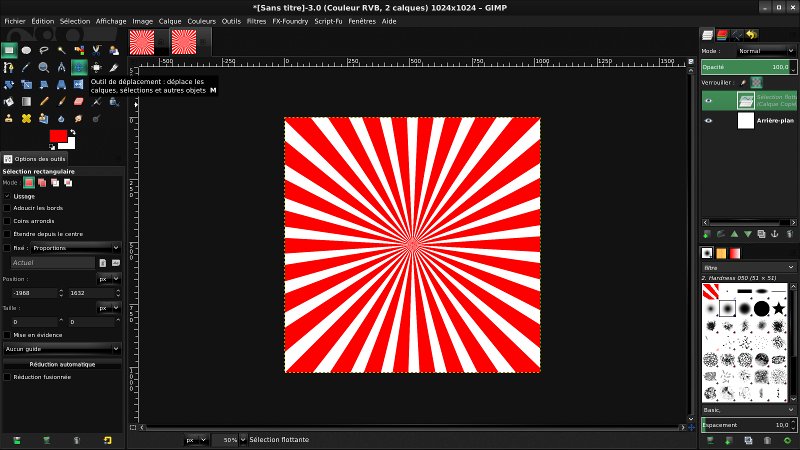Enable the Réduction fusionnée checkbox
The image size is (800, 450).
(x=7, y=377)
